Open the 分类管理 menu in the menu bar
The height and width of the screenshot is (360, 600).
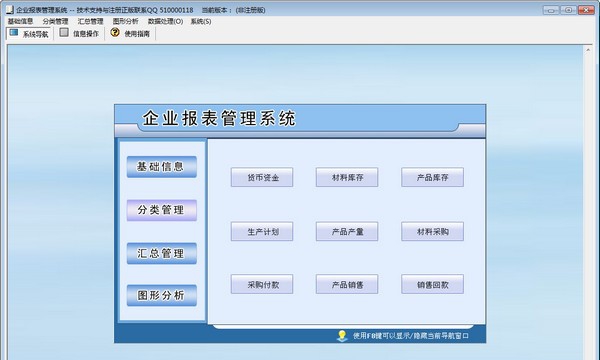coord(55,21)
